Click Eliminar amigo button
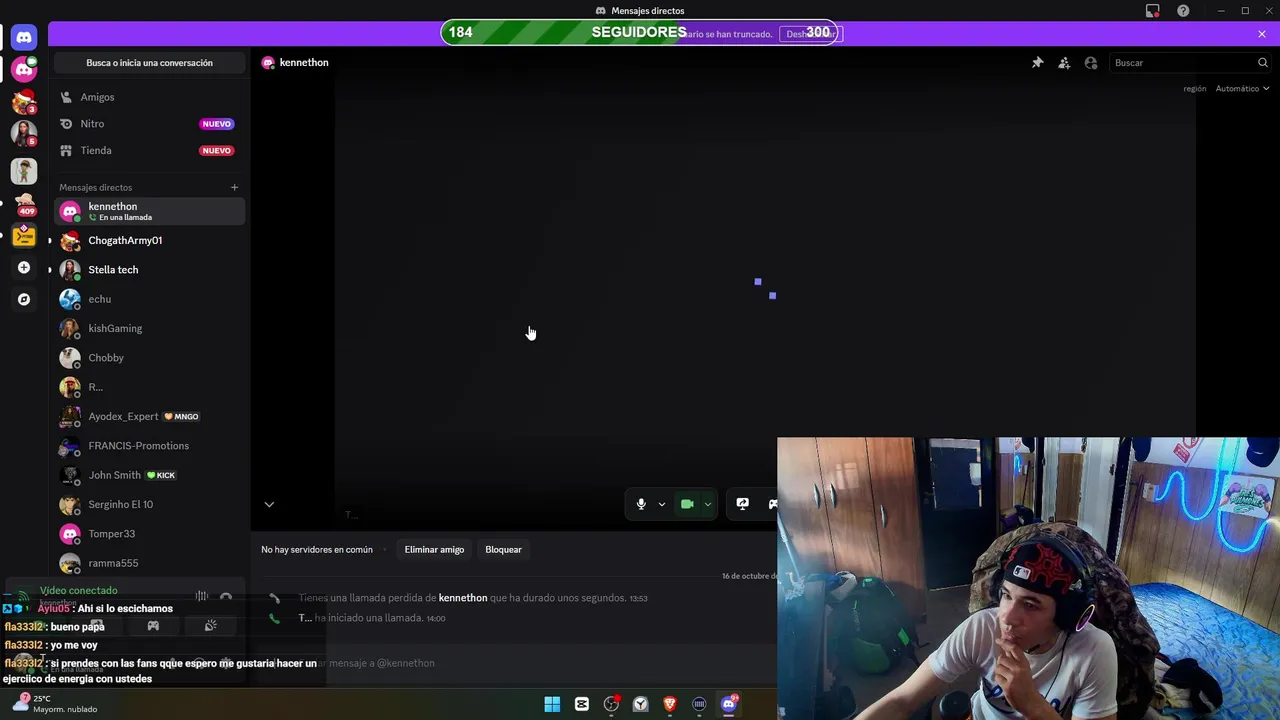Viewport: 1280px width, 720px height. click(434, 549)
